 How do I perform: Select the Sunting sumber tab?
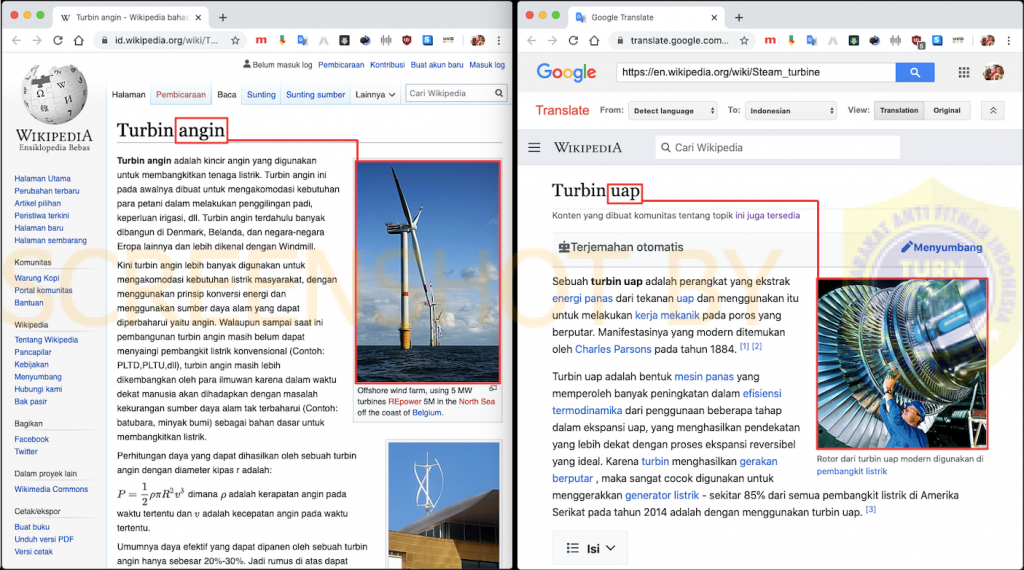tap(315, 95)
